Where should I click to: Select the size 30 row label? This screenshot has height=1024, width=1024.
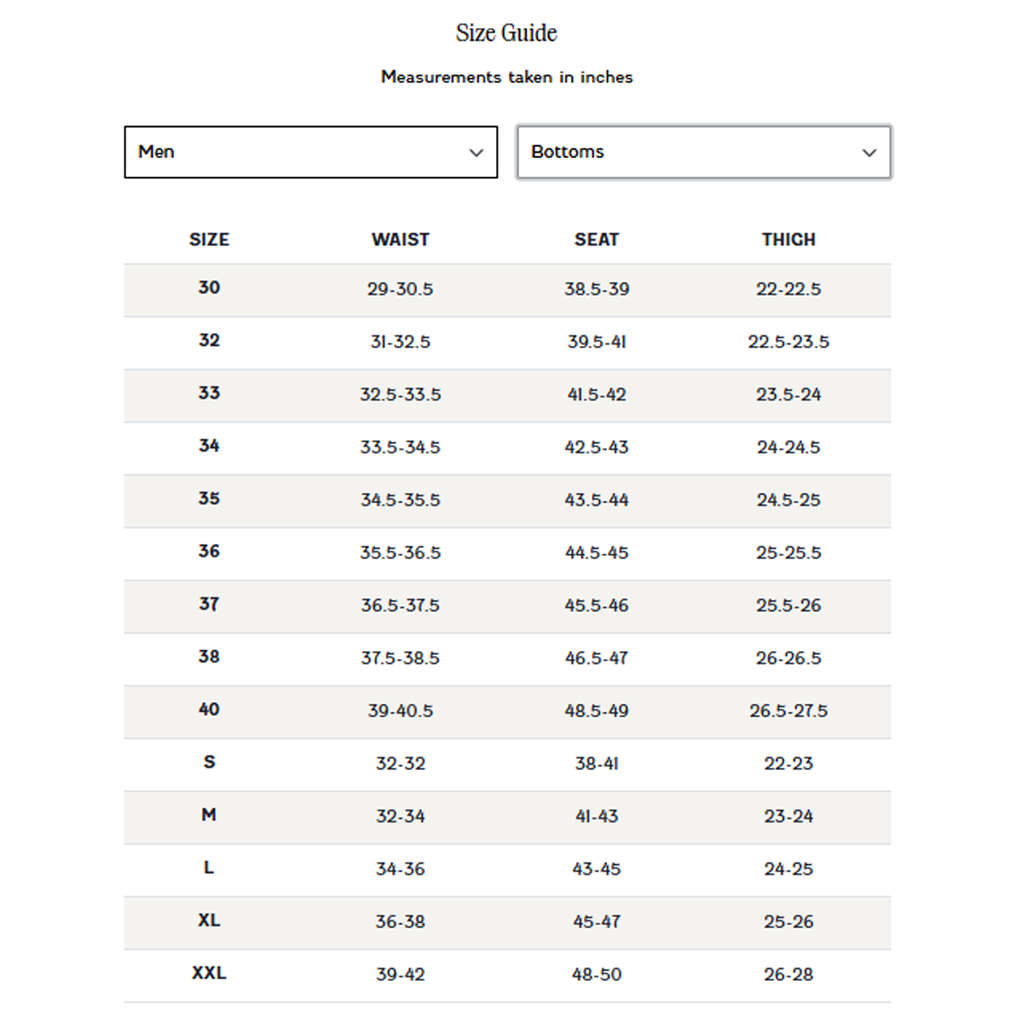209,288
